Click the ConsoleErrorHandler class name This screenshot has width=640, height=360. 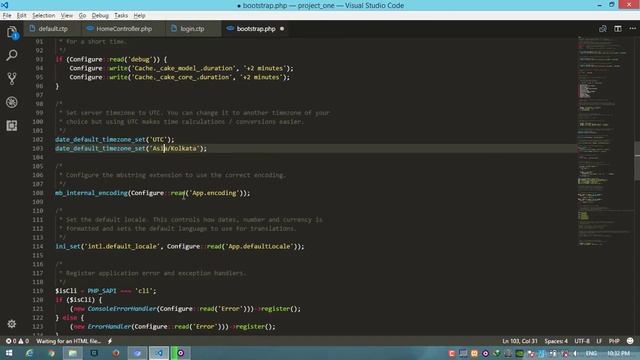click(x=122, y=309)
